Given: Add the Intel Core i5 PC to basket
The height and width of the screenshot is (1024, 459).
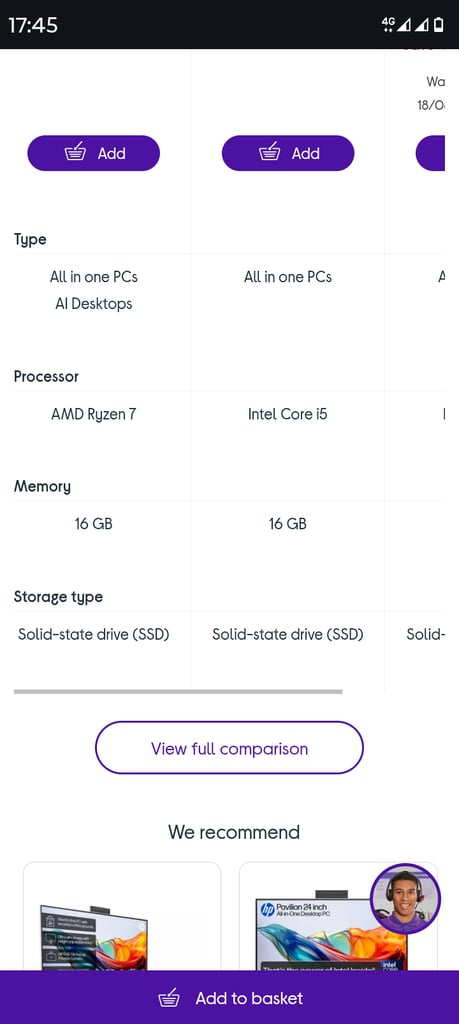Looking at the screenshot, I should coord(288,153).
